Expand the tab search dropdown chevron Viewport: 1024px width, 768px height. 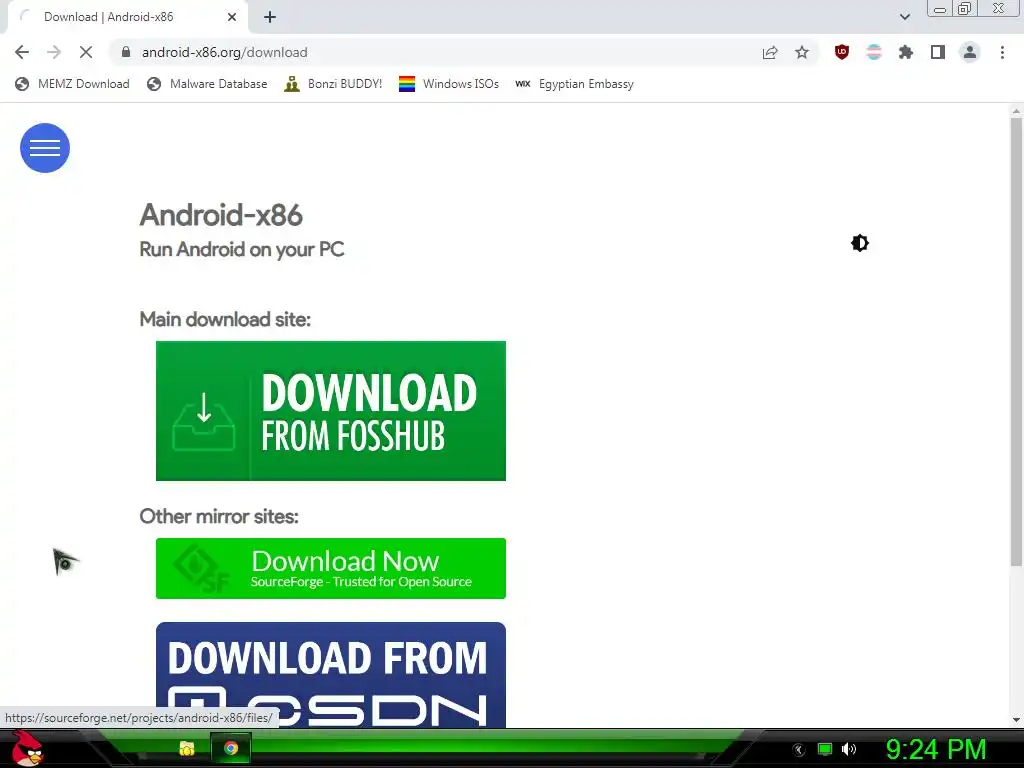click(905, 17)
